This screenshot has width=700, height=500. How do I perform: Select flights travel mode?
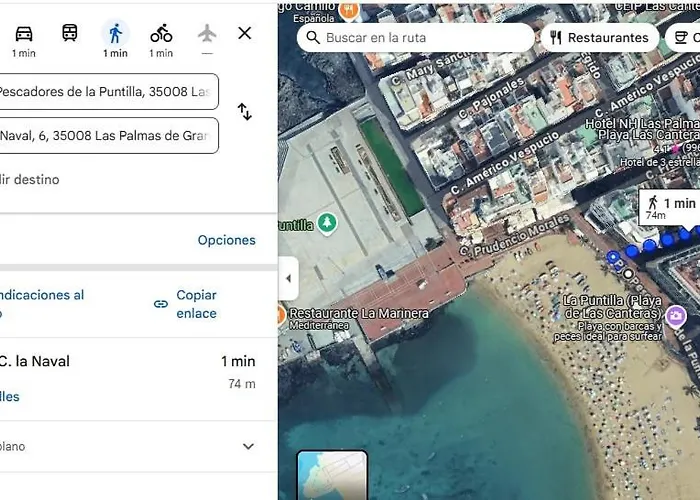coord(207,33)
